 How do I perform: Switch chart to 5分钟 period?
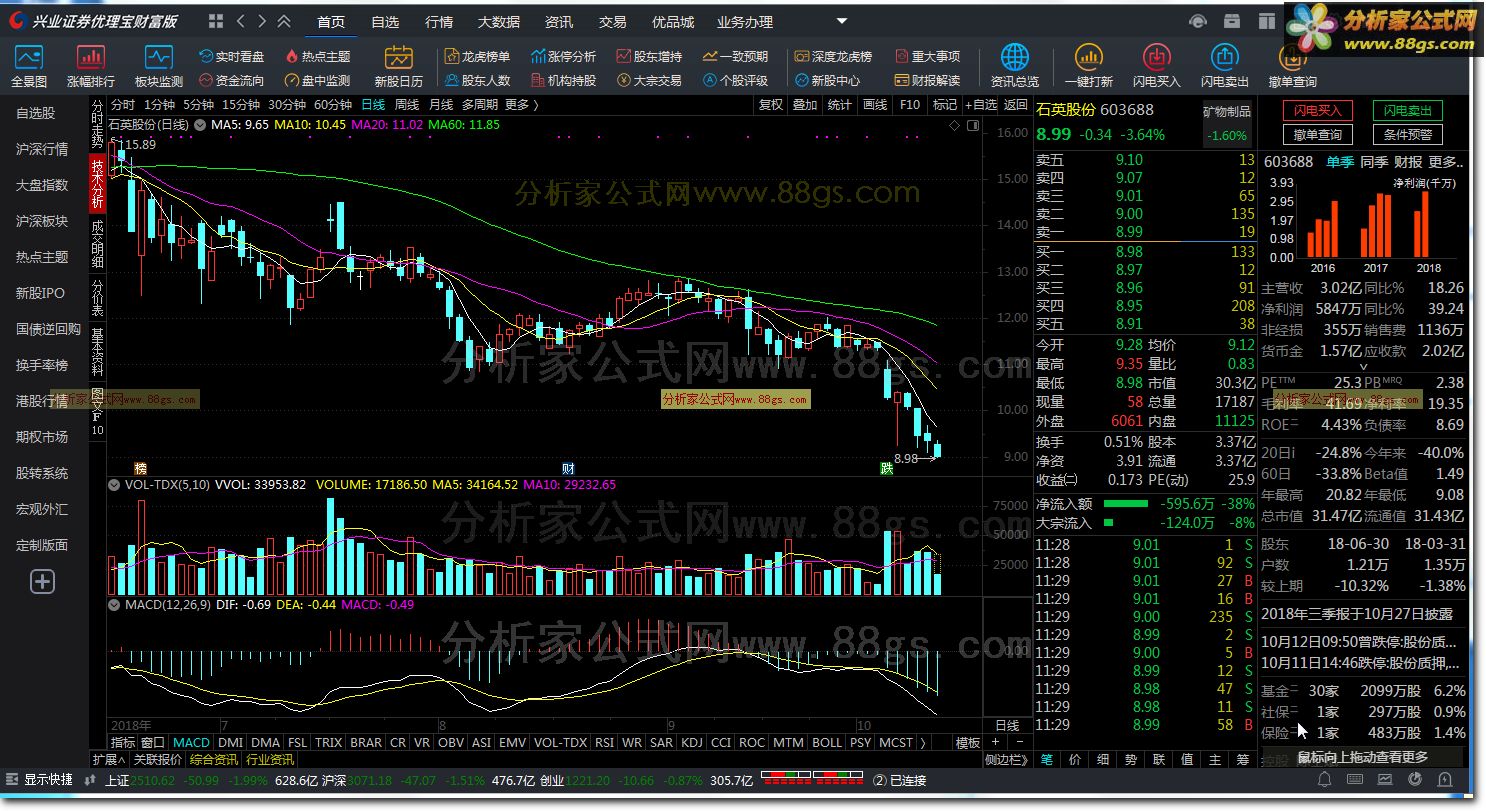click(x=198, y=104)
